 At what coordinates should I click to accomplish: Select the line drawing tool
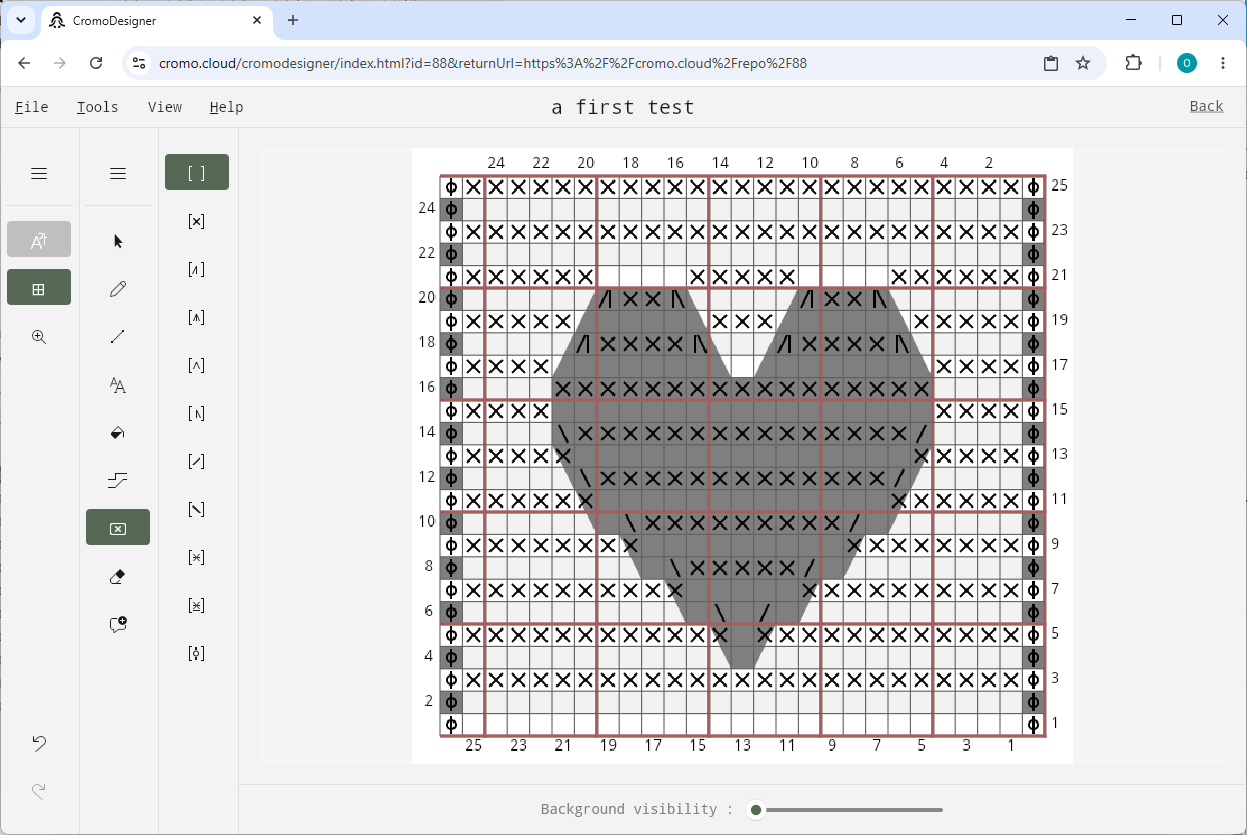pos(118,337)
